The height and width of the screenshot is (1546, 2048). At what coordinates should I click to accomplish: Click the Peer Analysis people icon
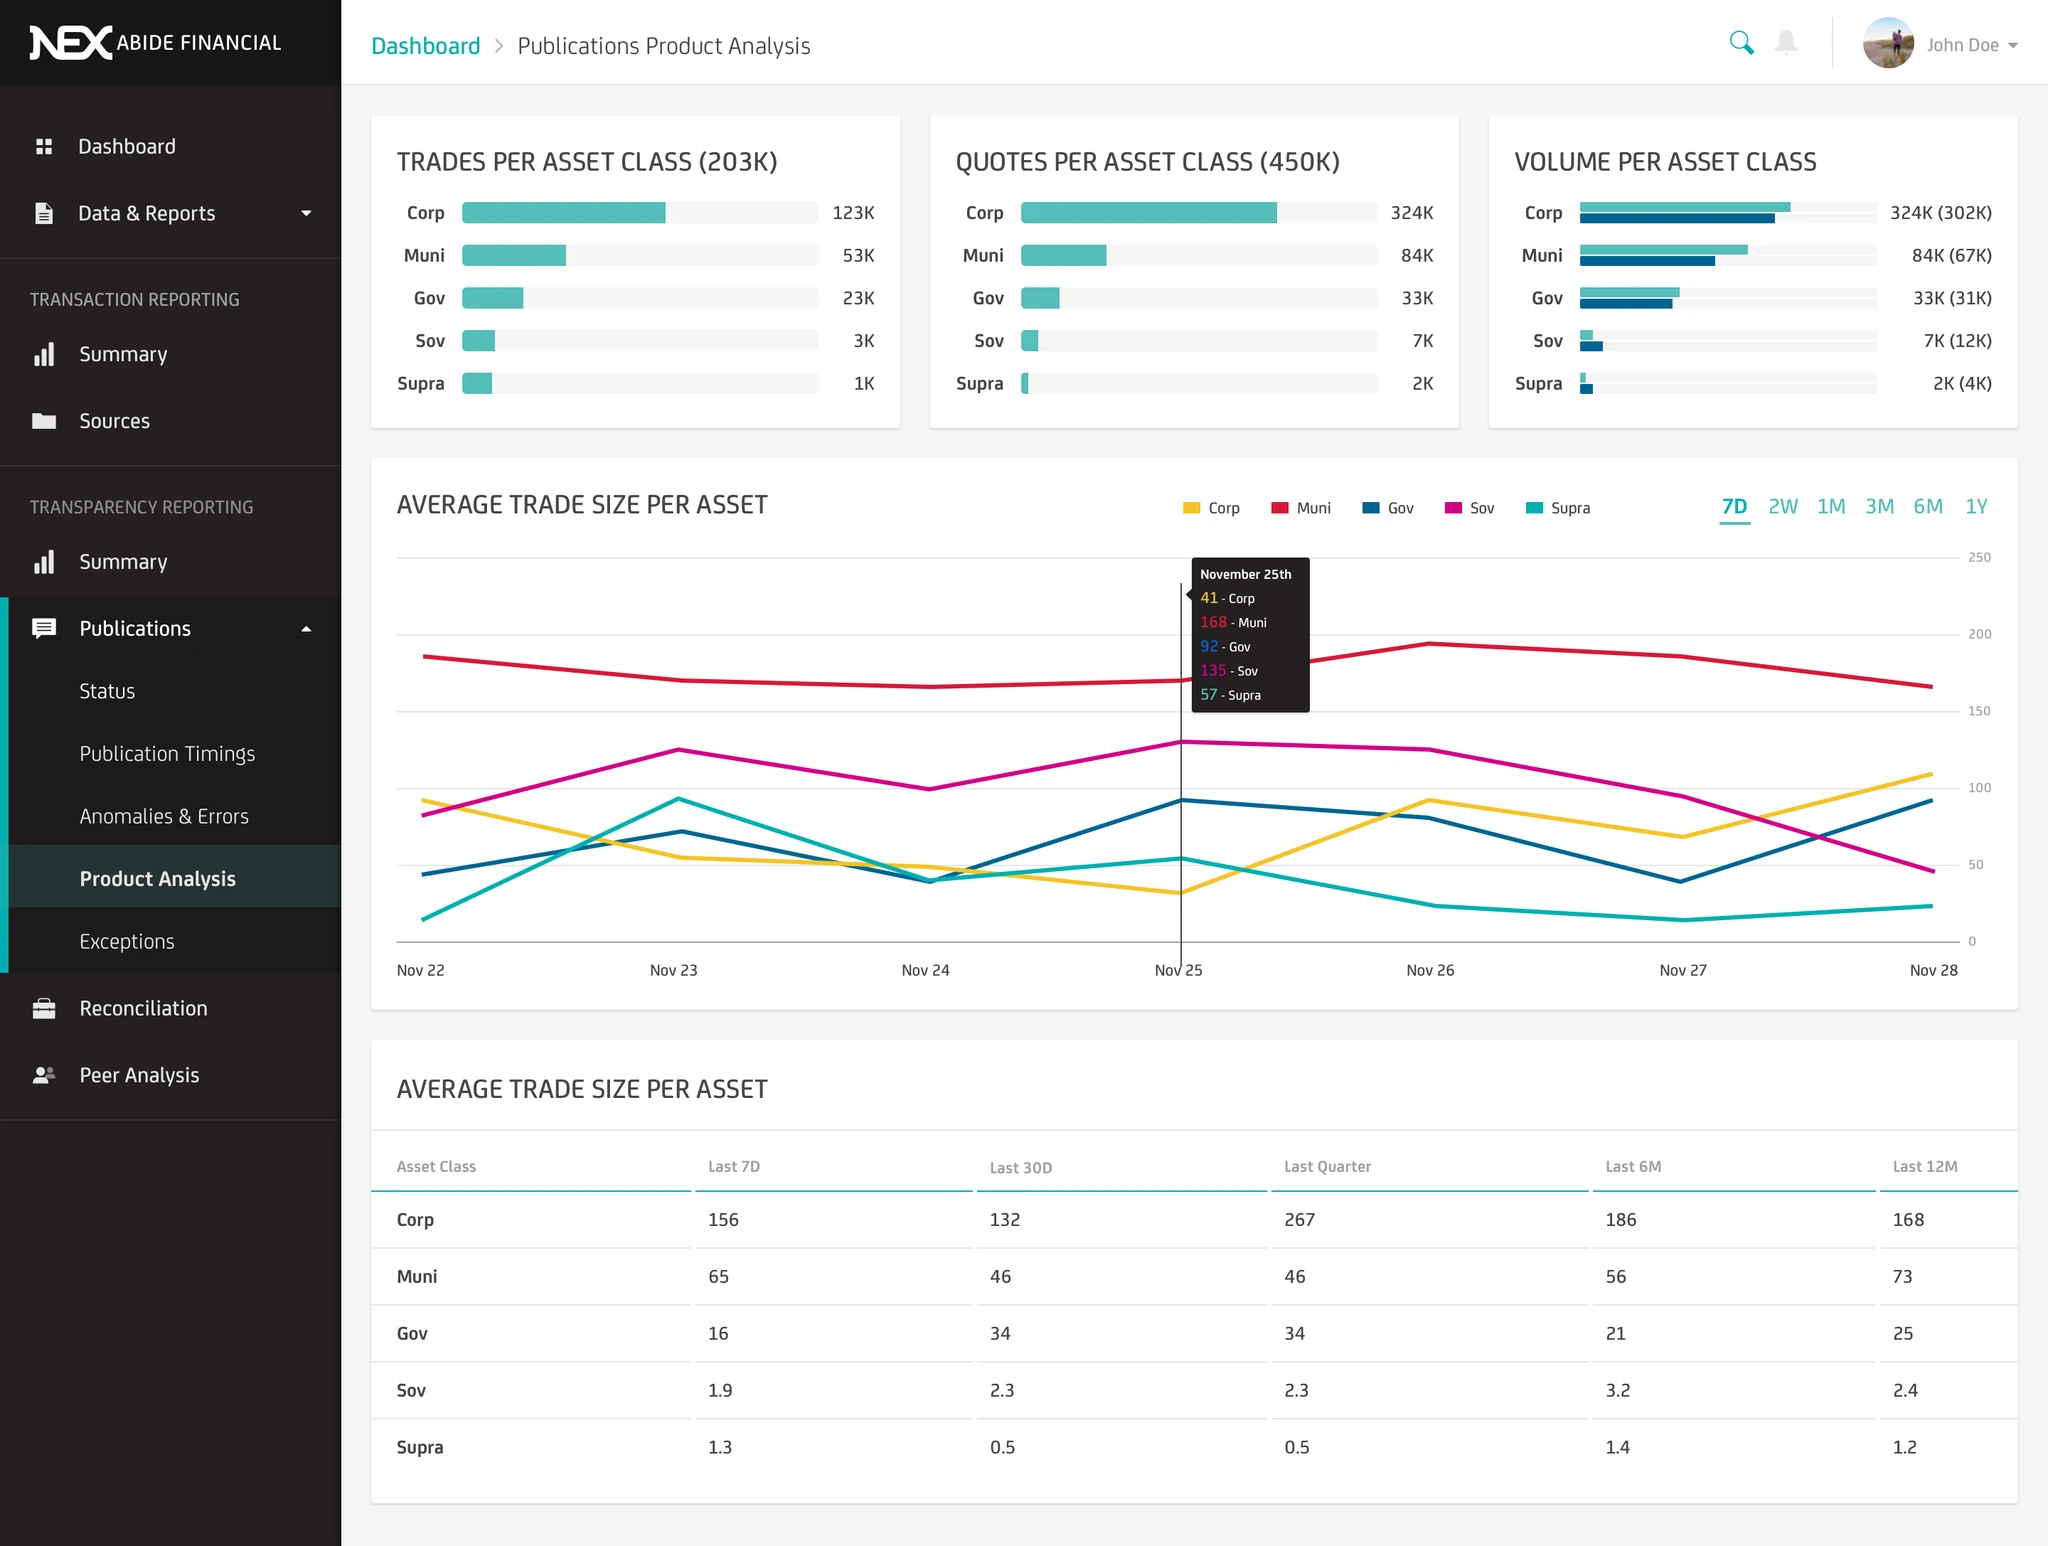click(x=44, y=1074)
